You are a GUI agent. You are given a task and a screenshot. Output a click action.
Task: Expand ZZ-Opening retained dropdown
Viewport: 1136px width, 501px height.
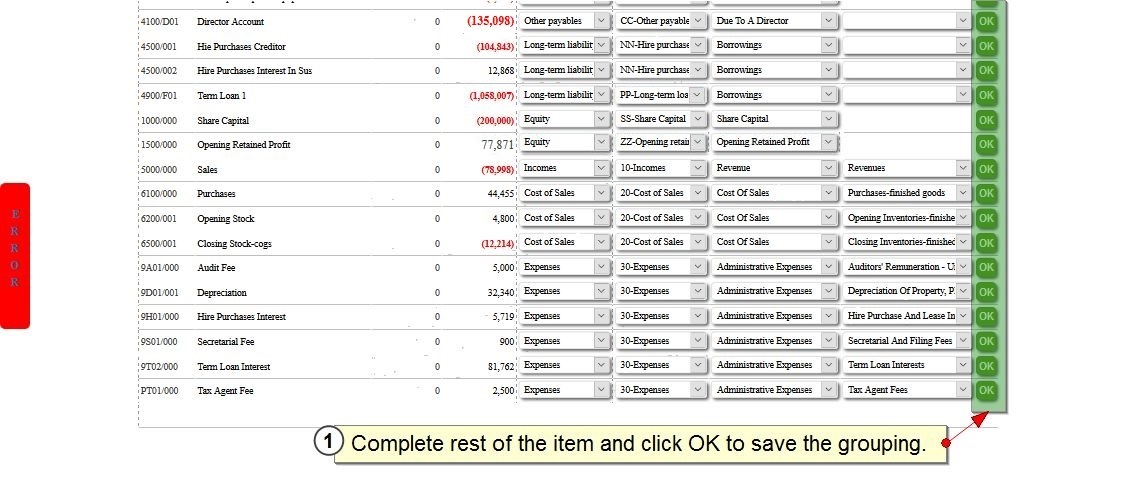click(661, 142)
